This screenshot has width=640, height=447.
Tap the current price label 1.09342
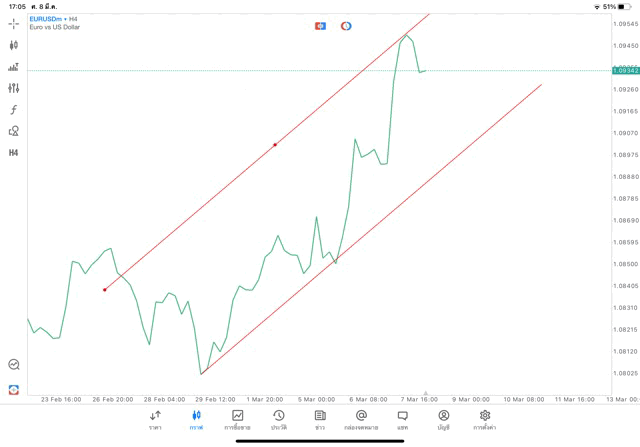pyautogui.click(x=626, y=70)
